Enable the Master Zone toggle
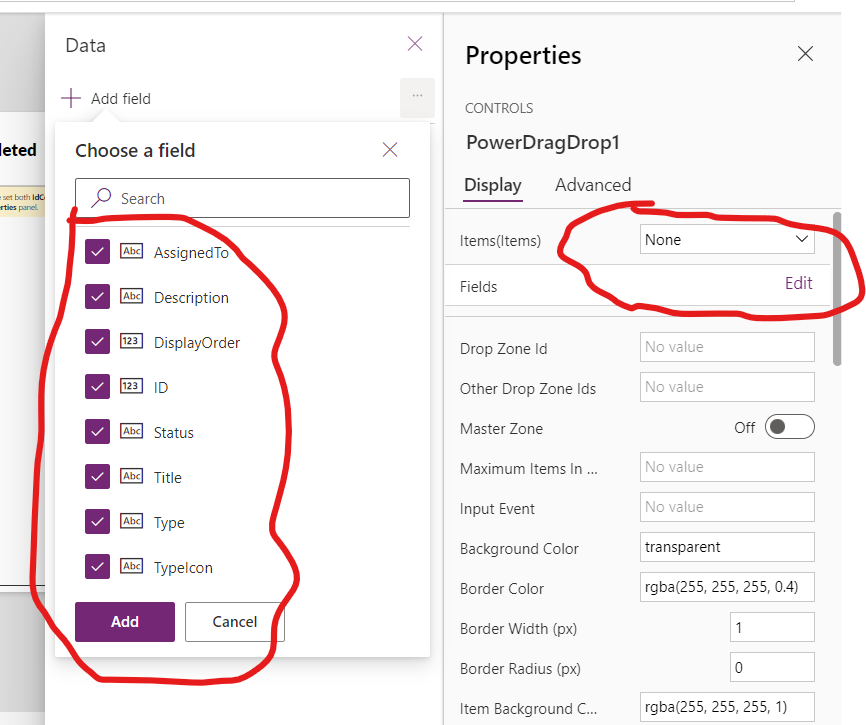This screenshot has width=866, height=725. [789, 426]
